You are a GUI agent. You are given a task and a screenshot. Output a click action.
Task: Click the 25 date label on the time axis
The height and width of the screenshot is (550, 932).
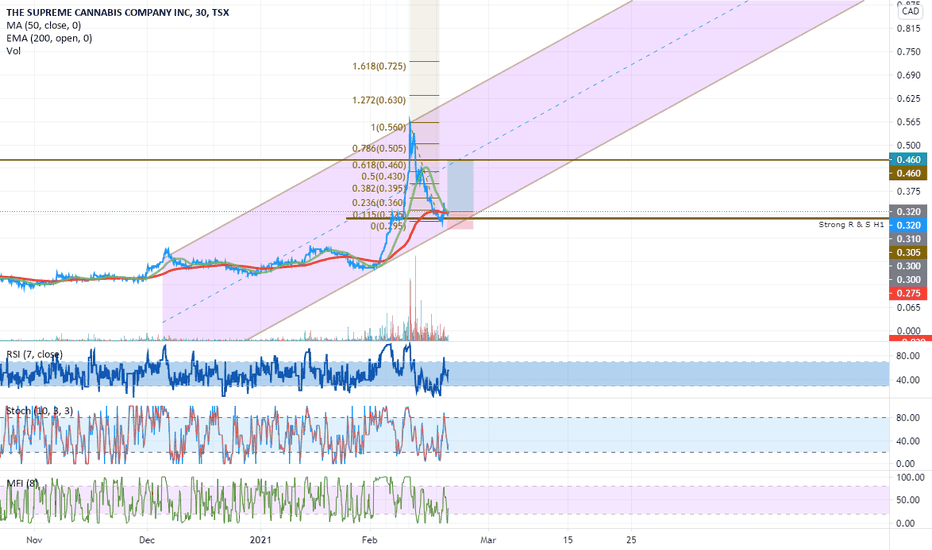tap(631, 540)
